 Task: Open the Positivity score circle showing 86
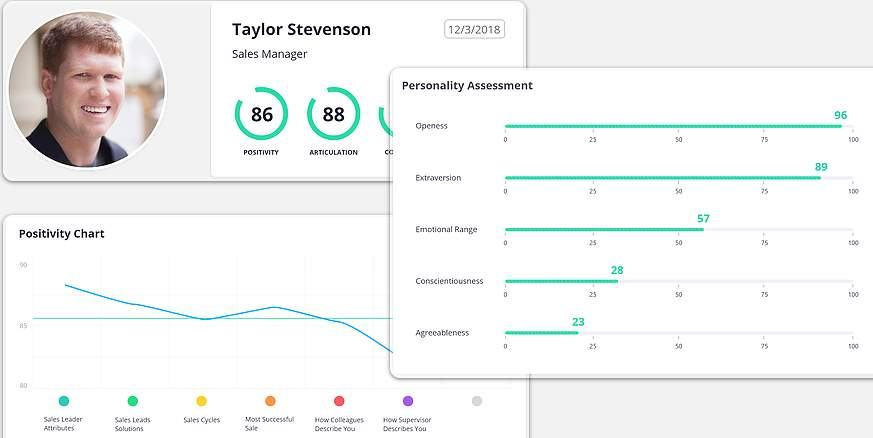pos(261,114)
